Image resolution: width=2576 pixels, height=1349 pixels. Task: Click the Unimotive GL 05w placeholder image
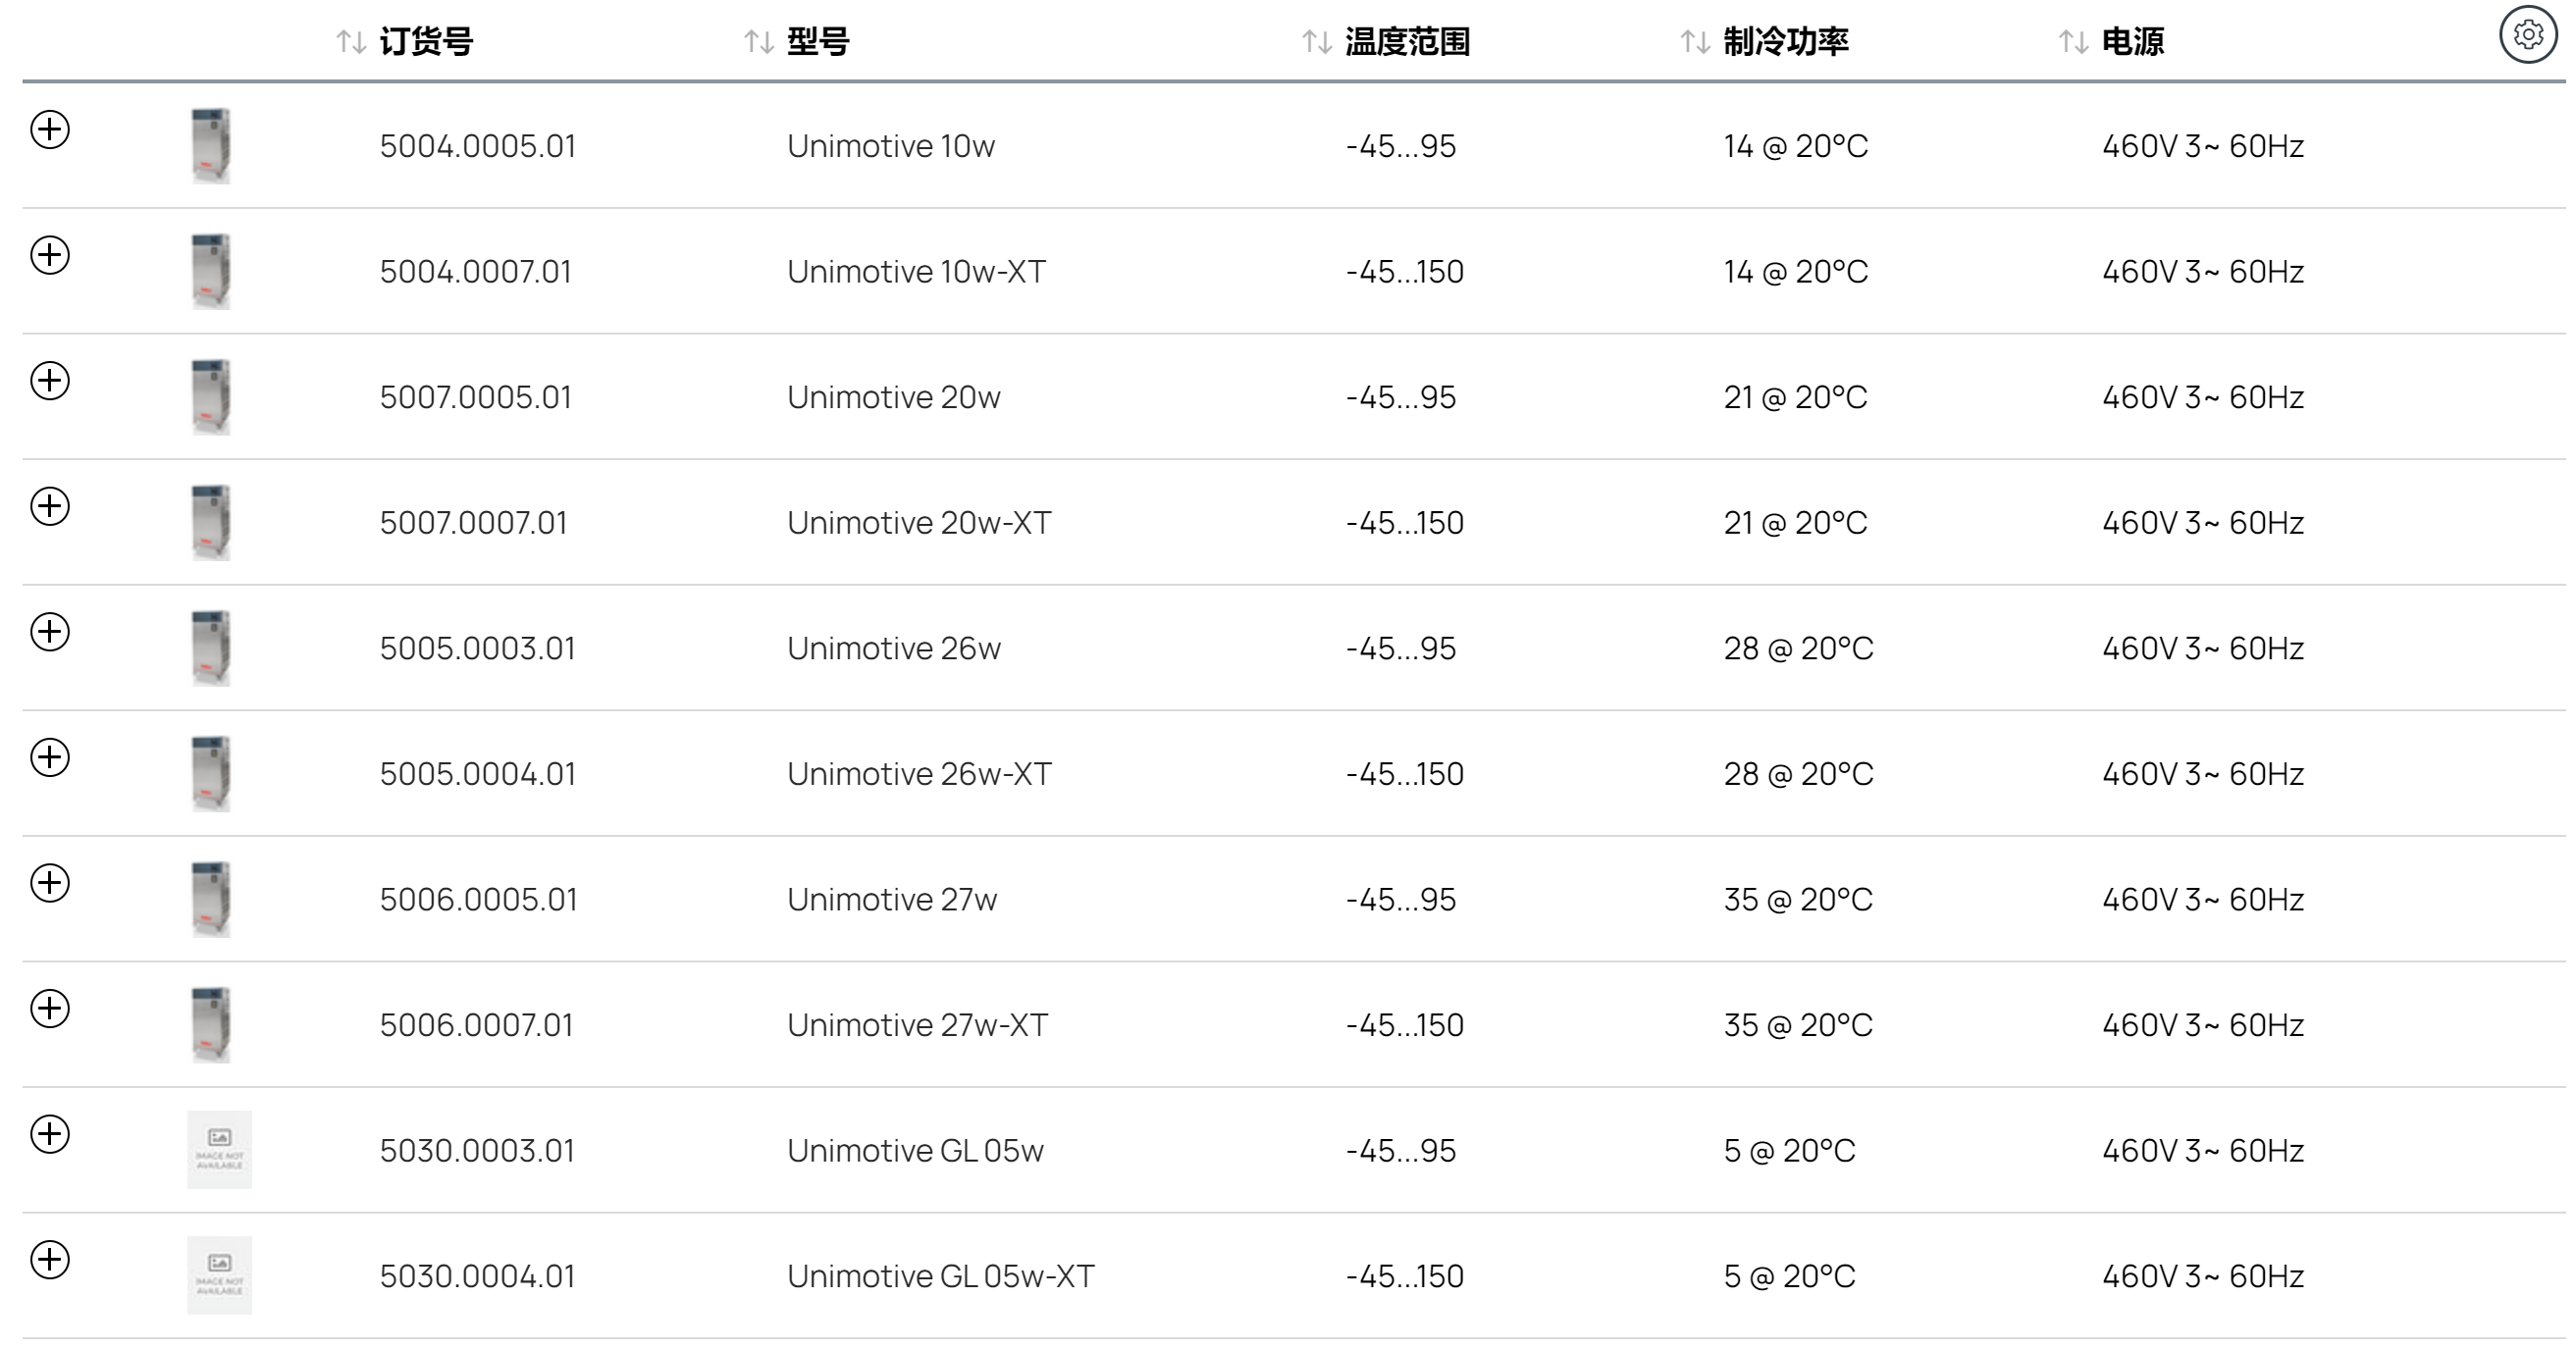(x=219, y=1150)
